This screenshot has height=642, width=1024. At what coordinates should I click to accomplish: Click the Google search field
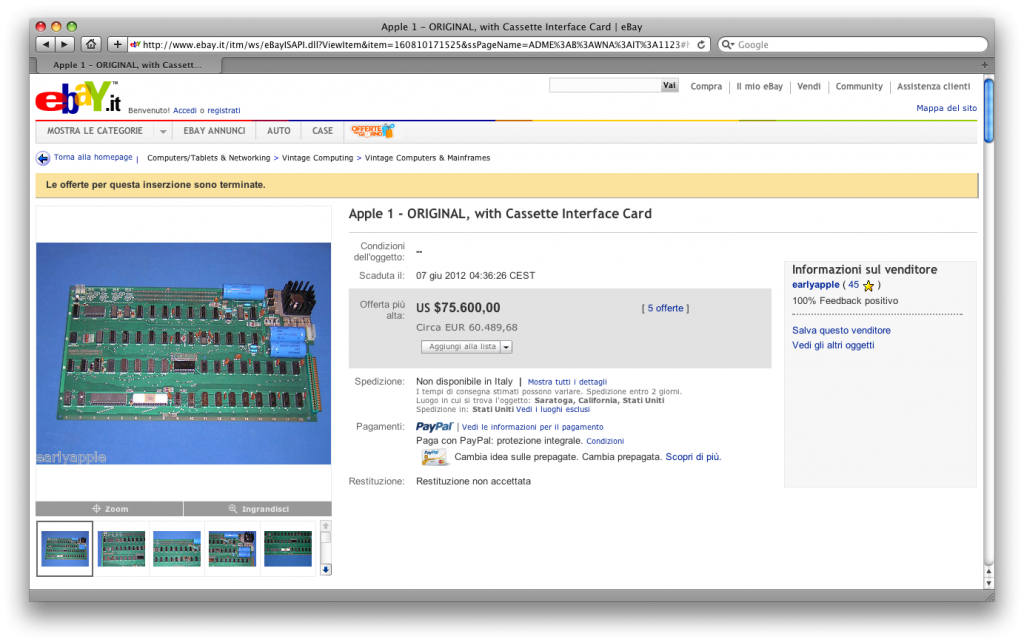(852, 44)
